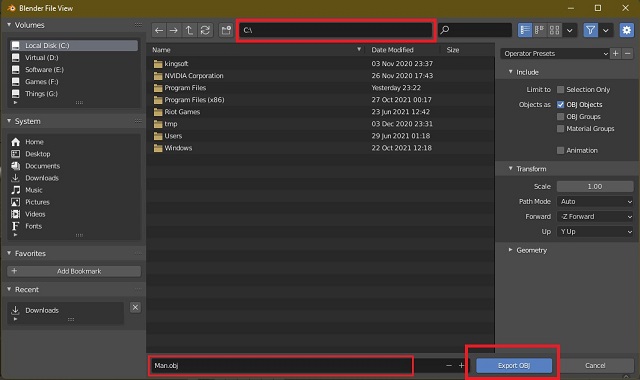The width and height of the screenshot is (640, 380).
Task: Collapse the System panel
Action: [9, 121]
